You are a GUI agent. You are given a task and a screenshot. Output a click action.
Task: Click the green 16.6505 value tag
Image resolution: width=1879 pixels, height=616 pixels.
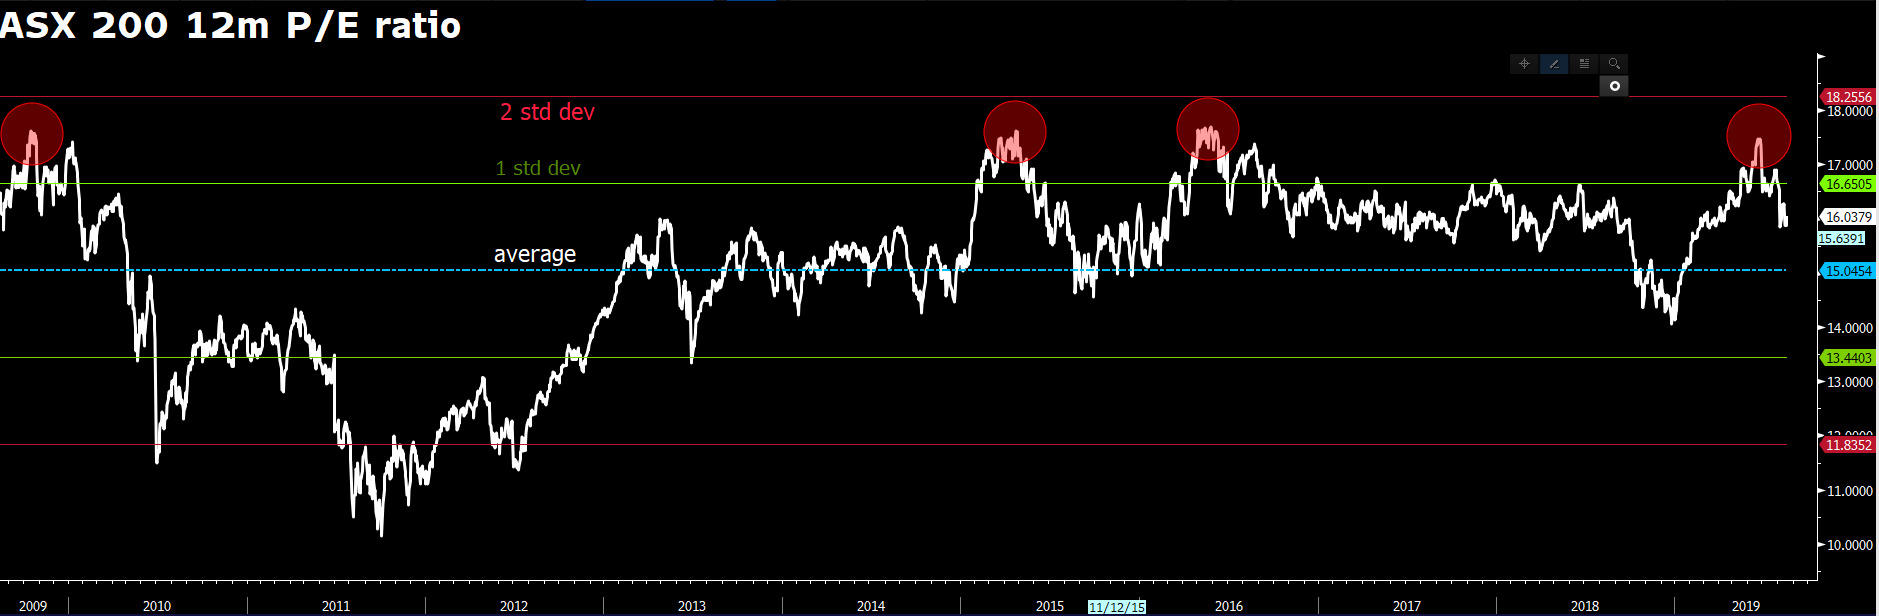[x=1847, y=184]
